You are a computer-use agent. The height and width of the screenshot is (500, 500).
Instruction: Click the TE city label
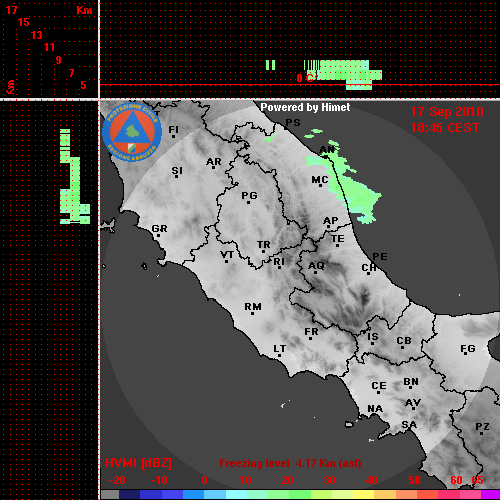(338, 239)
